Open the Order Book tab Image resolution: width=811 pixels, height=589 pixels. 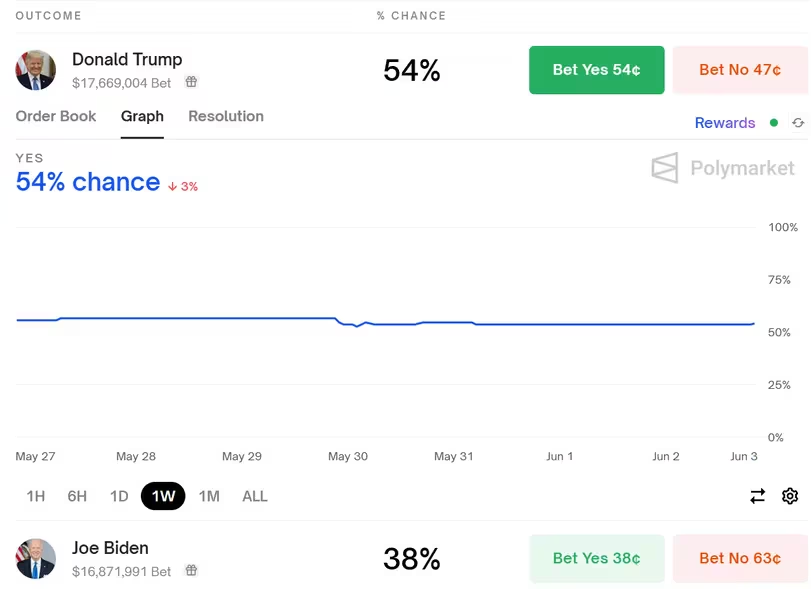click(56, 116)
